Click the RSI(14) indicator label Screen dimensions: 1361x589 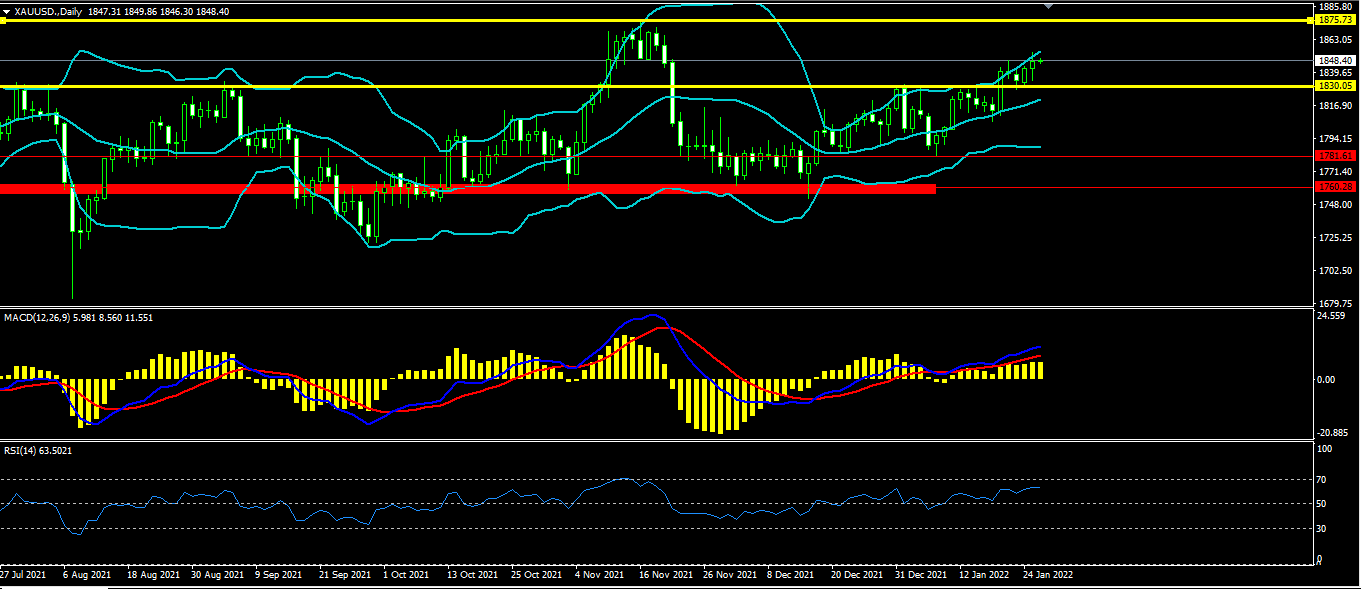[20, 451]
